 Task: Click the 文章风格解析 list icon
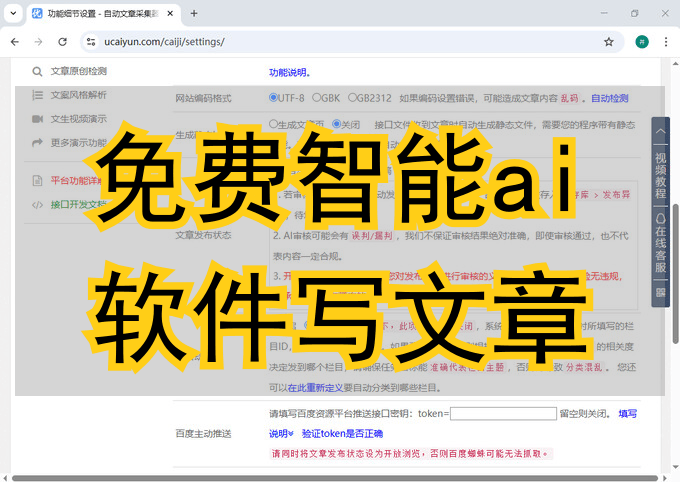click(38, 95)
